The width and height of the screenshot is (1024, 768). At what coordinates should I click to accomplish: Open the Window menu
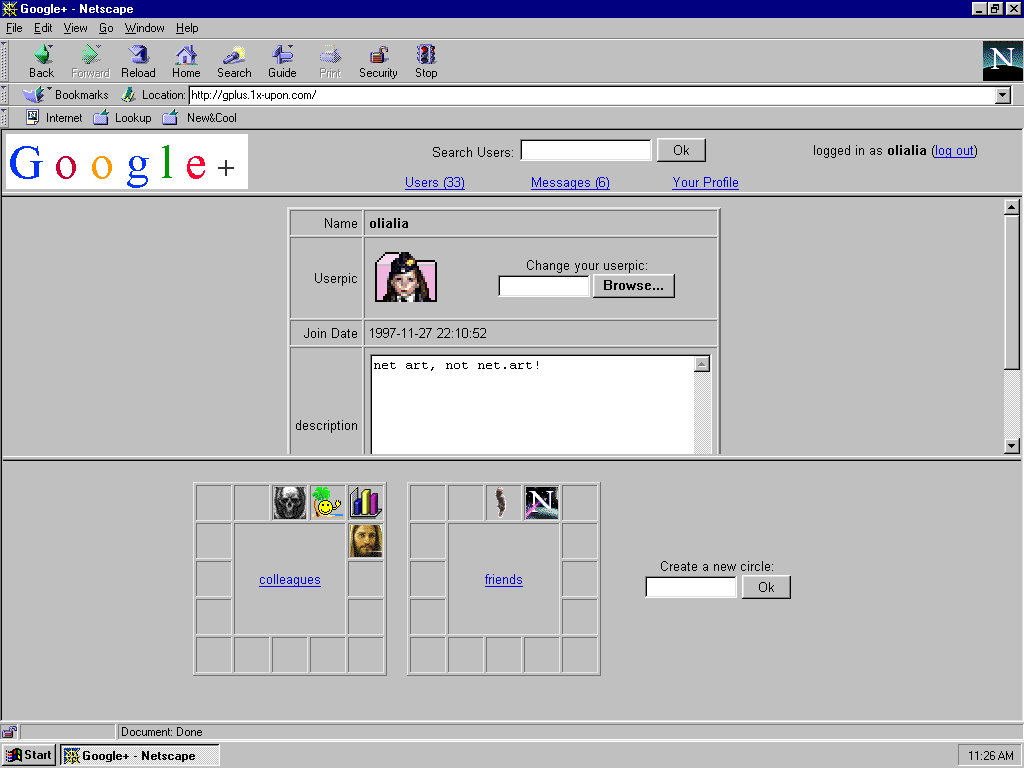pyautogui.click(x=144, y=28)
